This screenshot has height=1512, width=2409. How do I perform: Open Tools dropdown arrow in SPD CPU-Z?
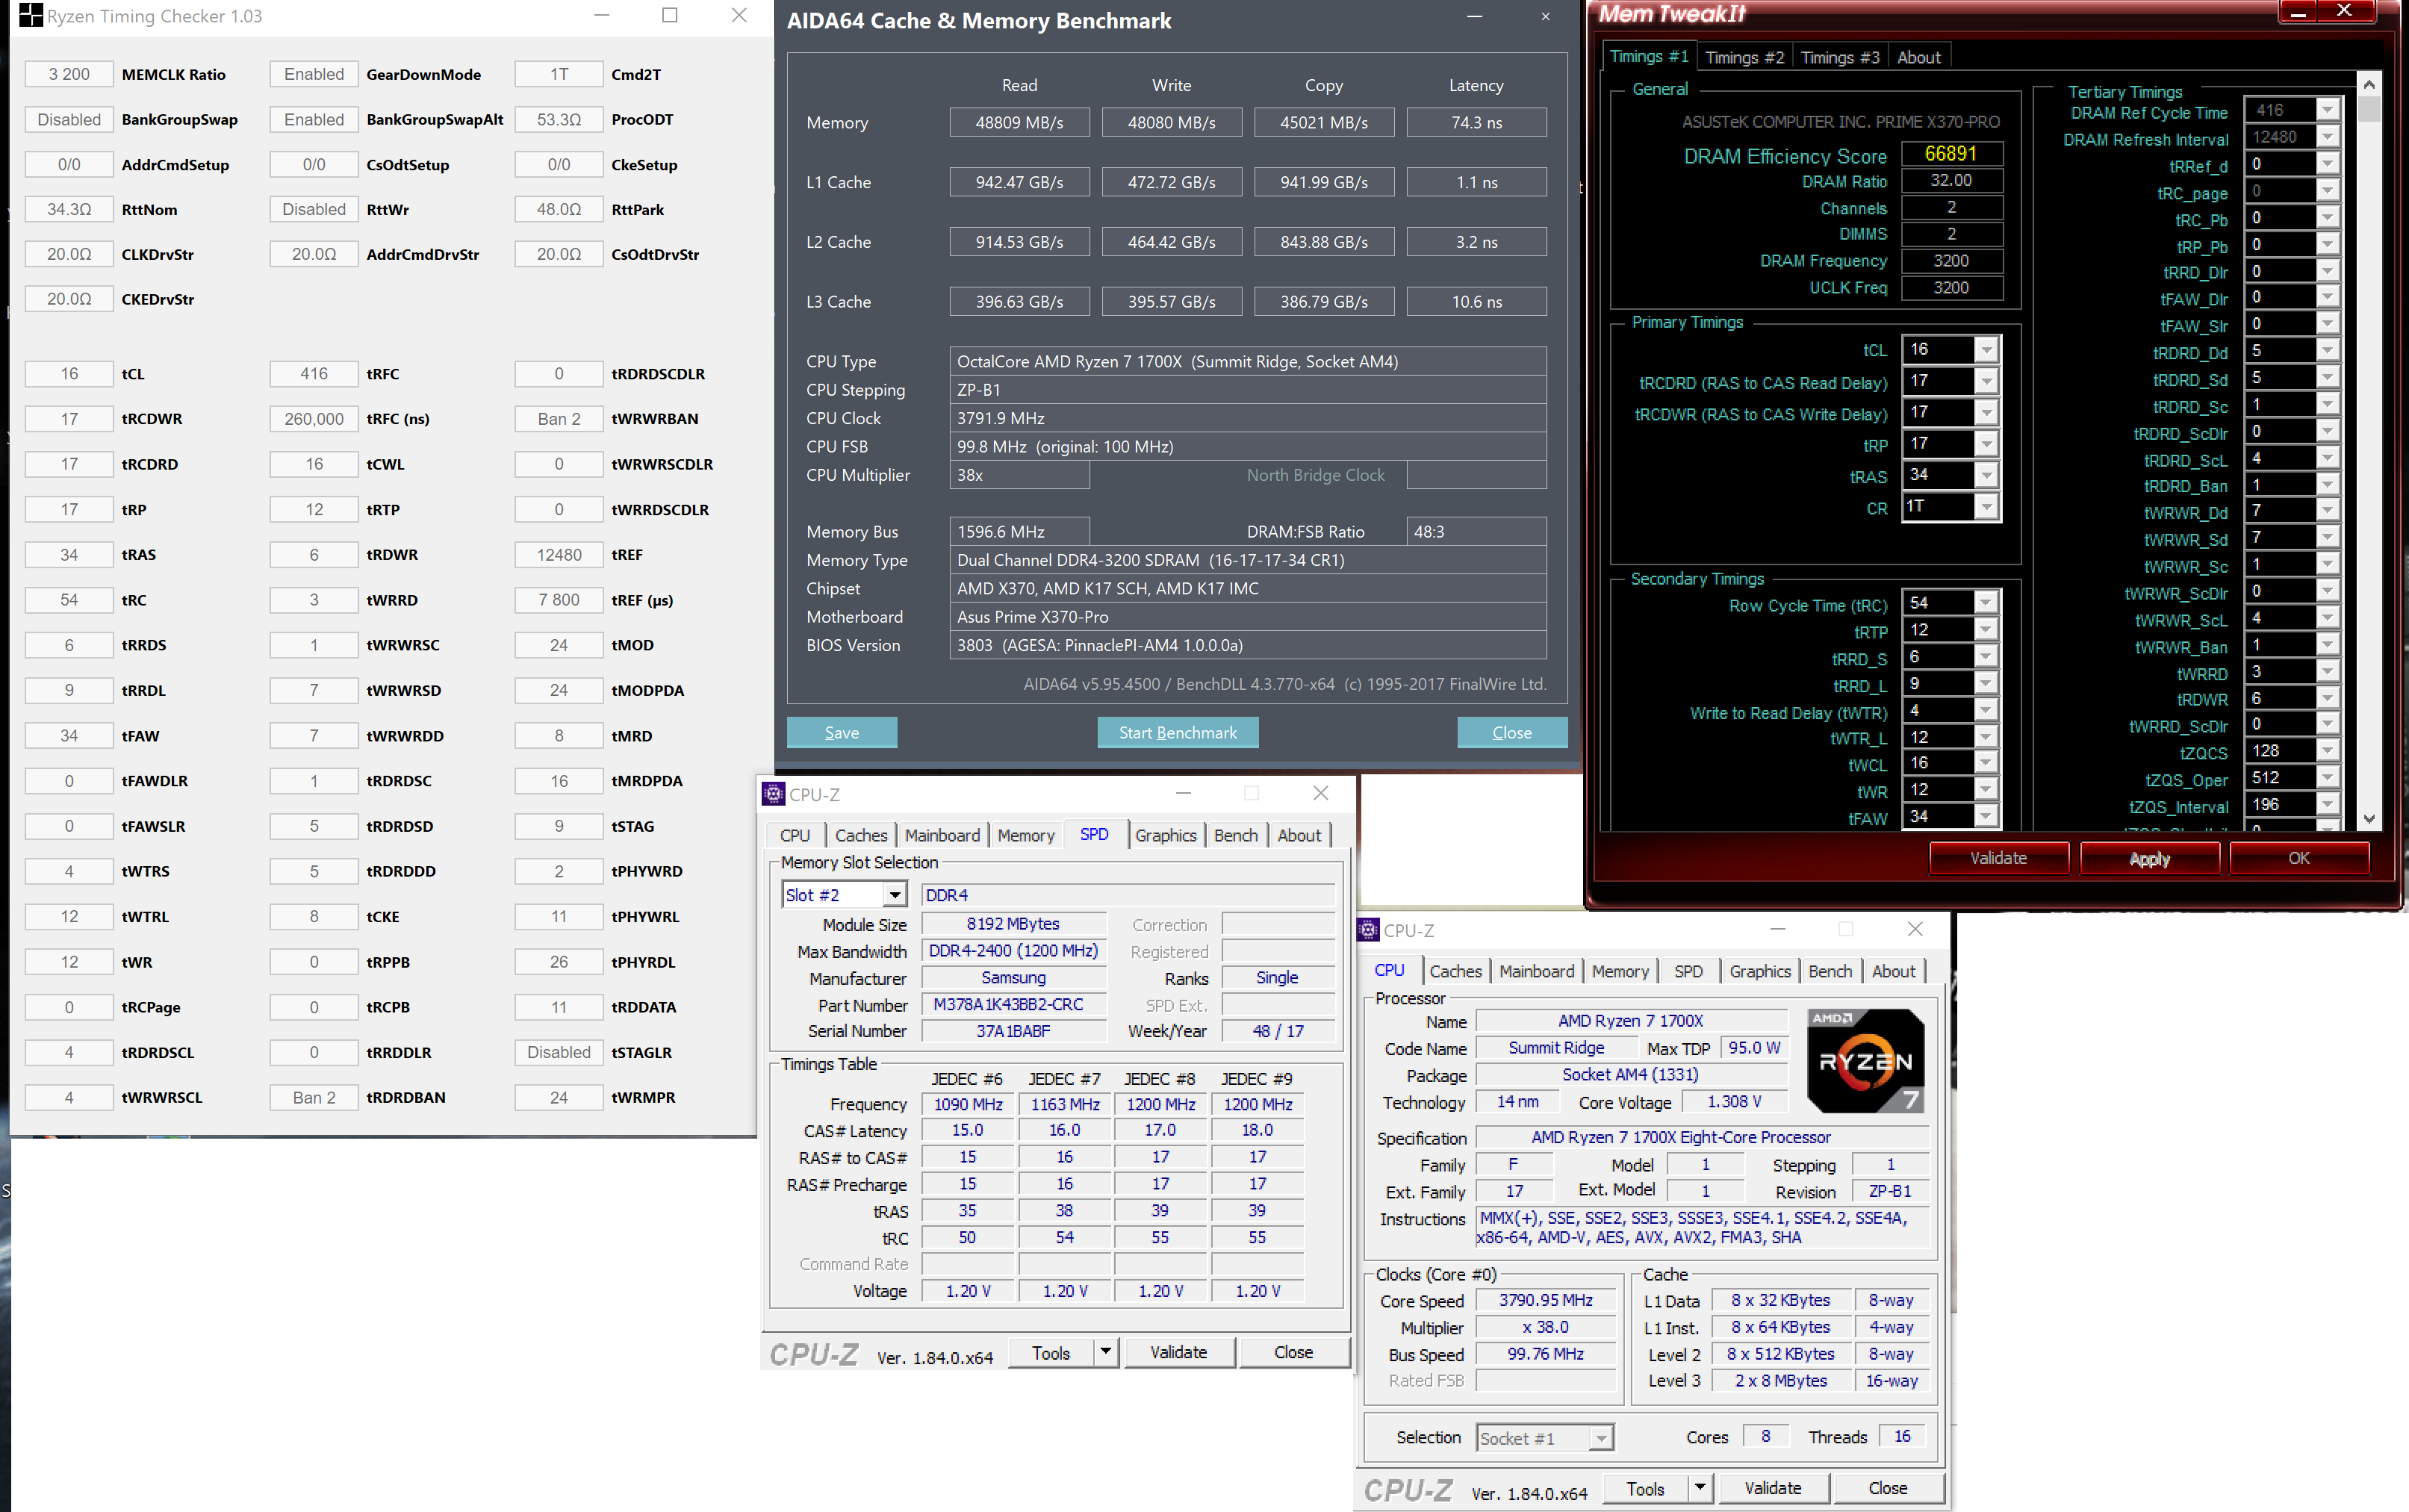(1105, 1352)
